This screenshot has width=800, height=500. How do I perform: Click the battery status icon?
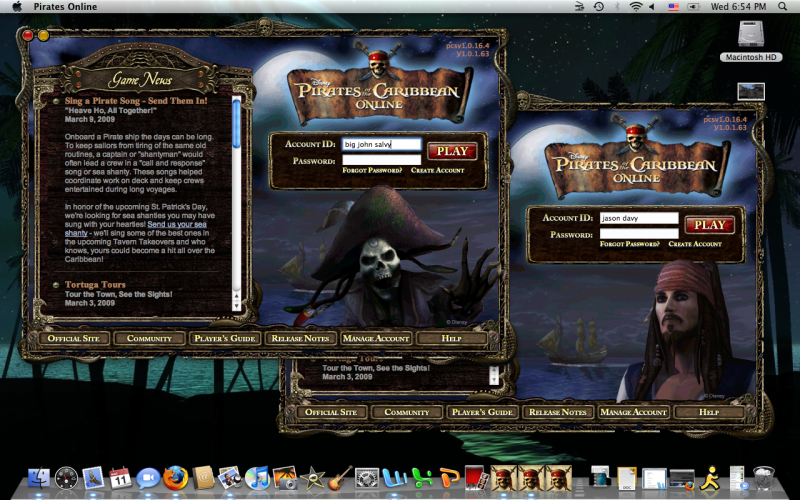693,7
